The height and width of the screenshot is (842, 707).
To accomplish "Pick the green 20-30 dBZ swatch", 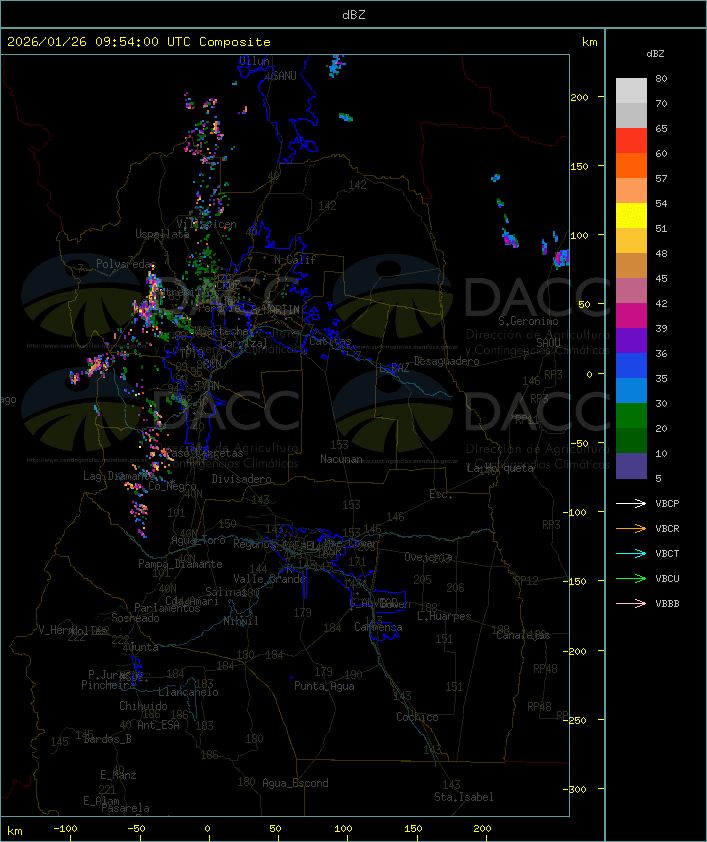I will coord(631,416).
